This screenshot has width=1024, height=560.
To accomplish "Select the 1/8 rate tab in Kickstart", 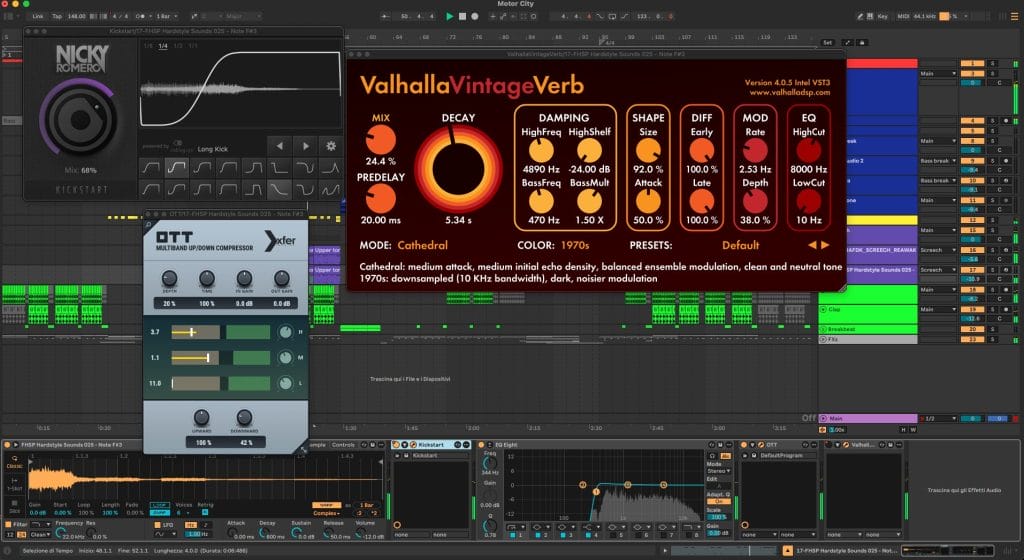I will click(148, 46).
